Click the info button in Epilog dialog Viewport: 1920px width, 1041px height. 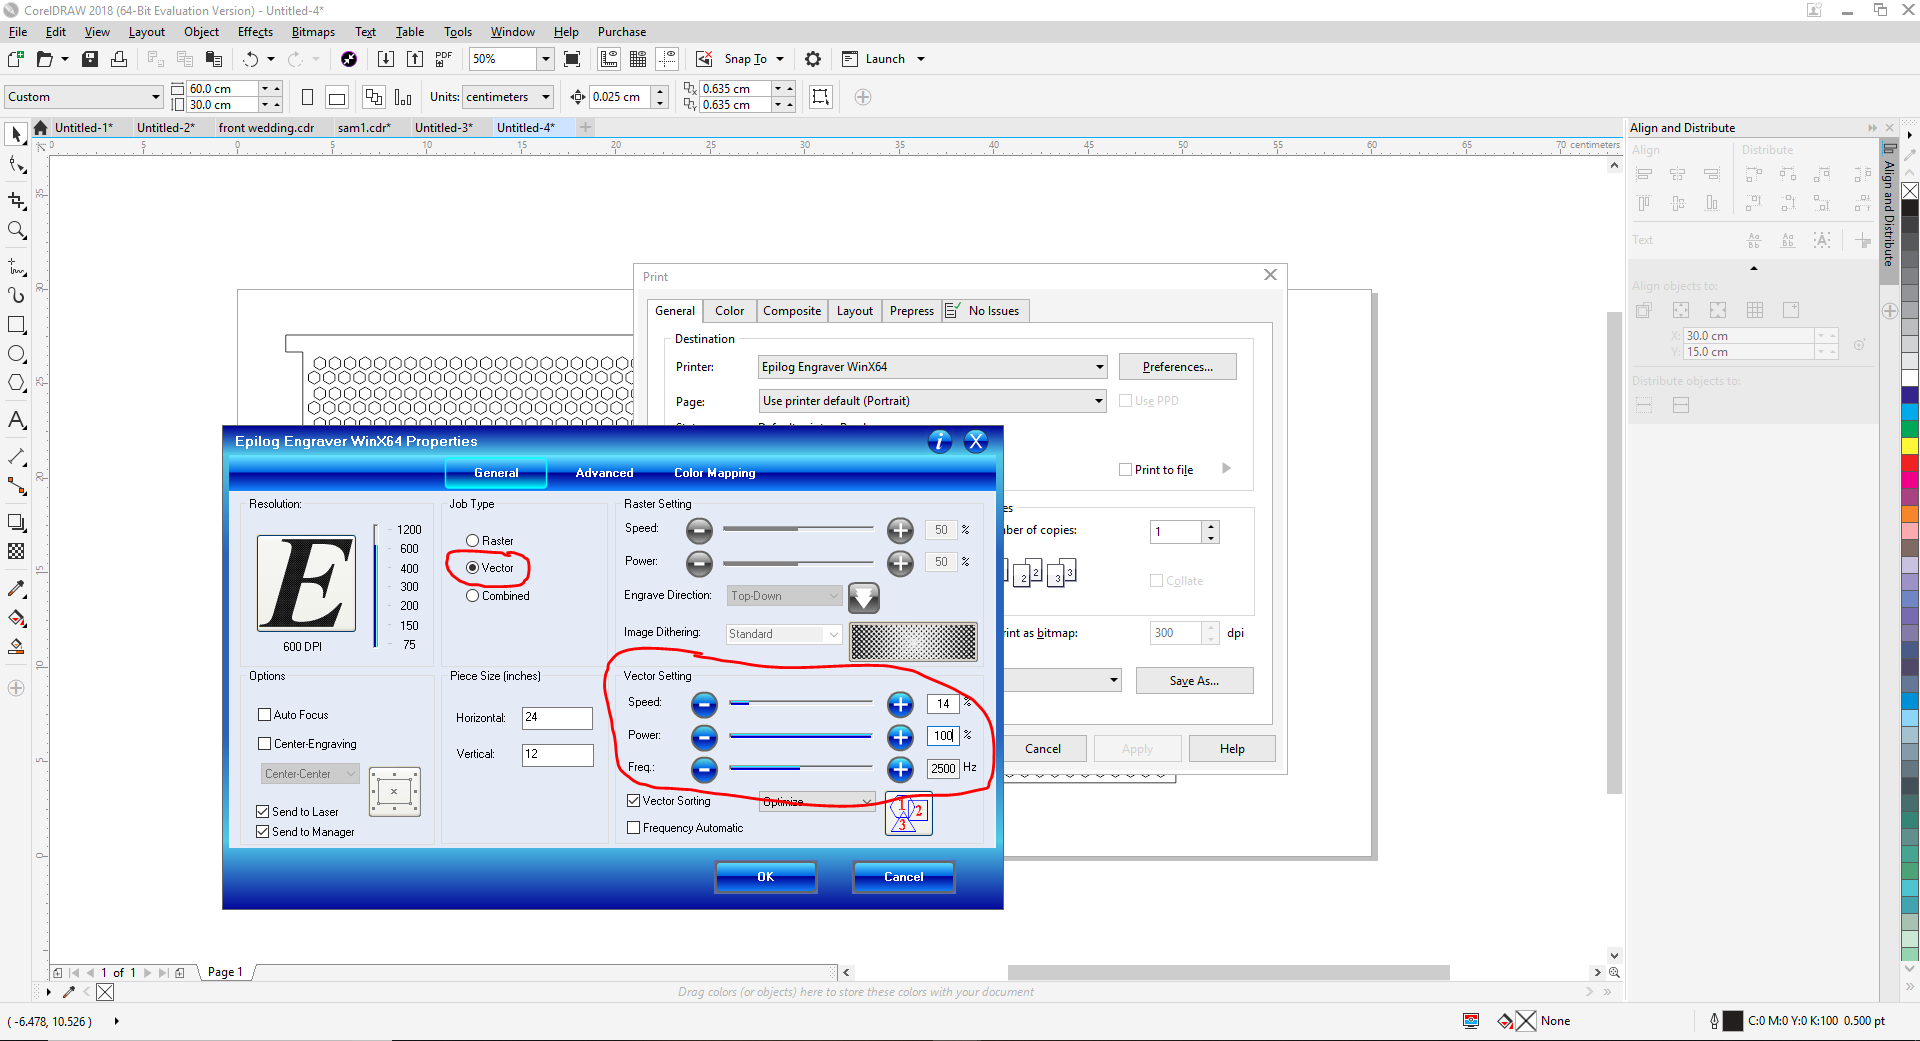click(x=939, y=441)
